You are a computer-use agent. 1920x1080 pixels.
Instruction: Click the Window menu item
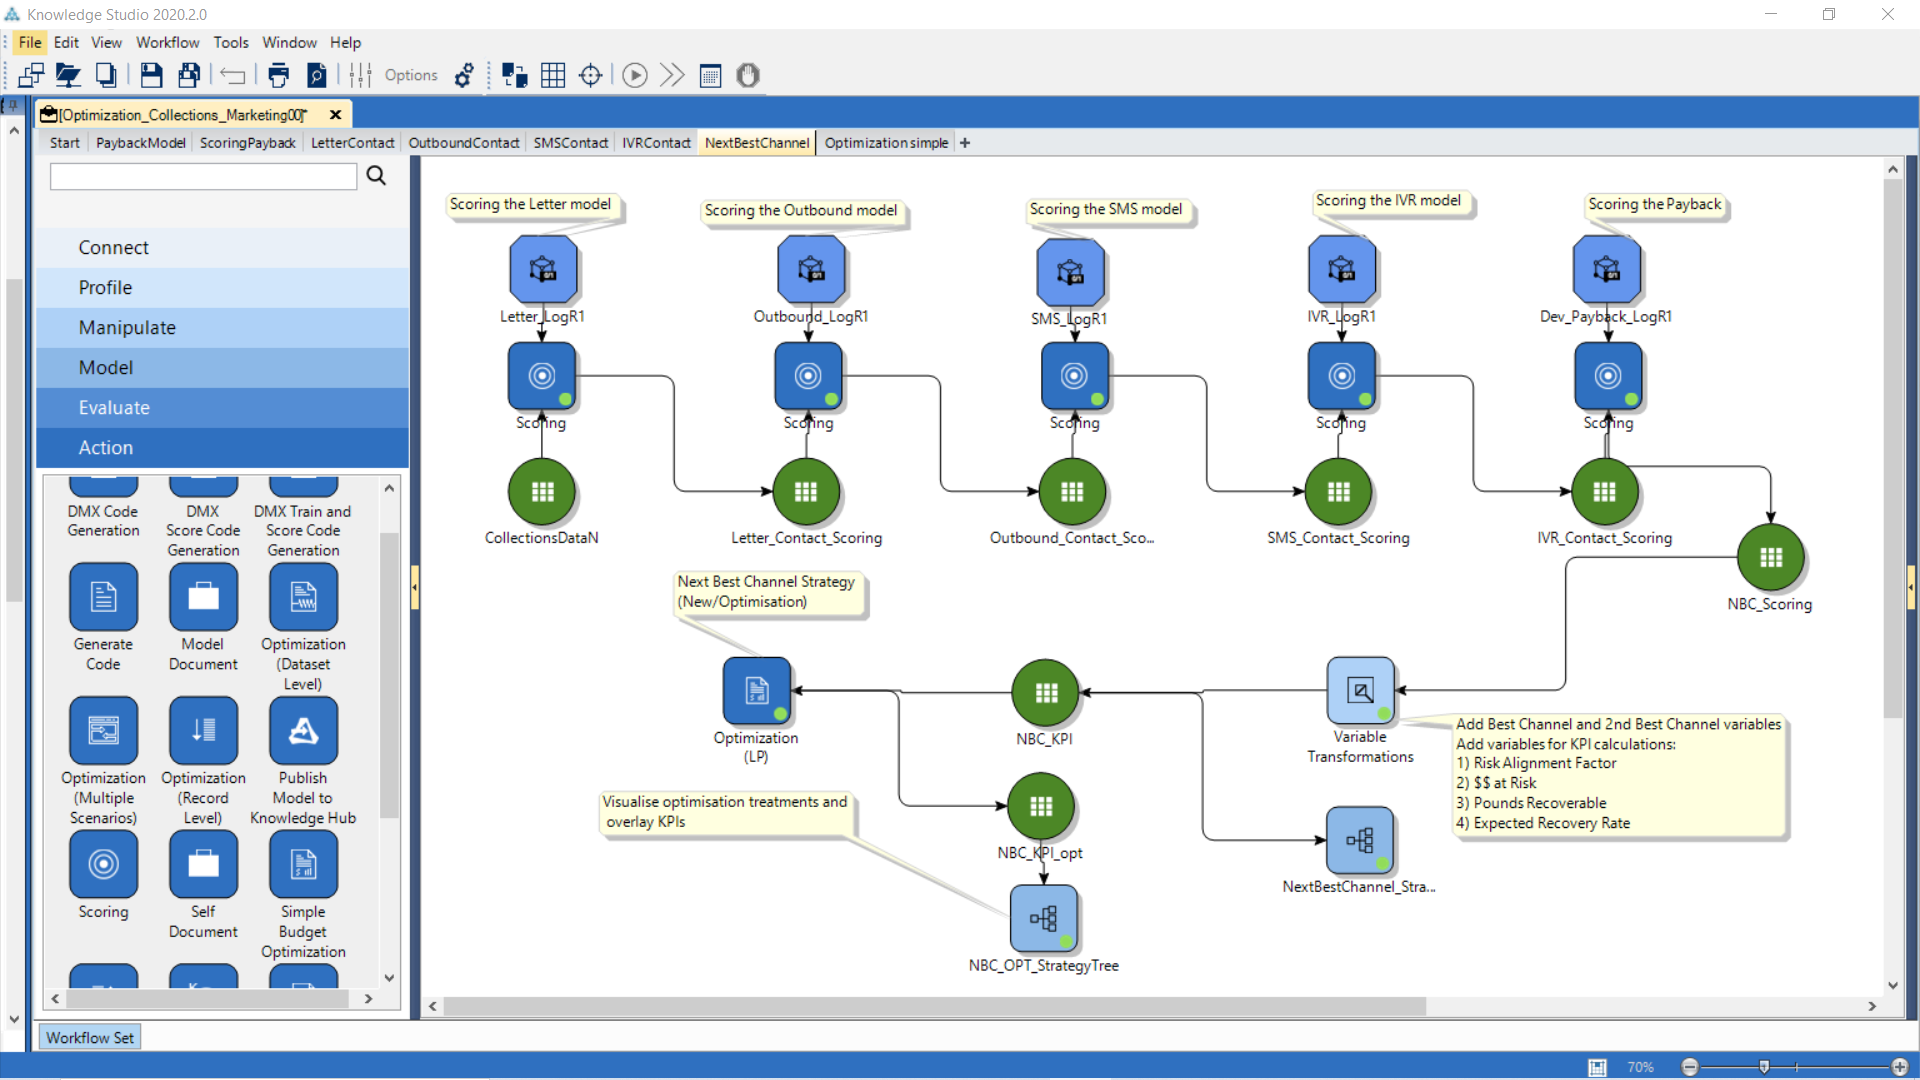(290, 42)
